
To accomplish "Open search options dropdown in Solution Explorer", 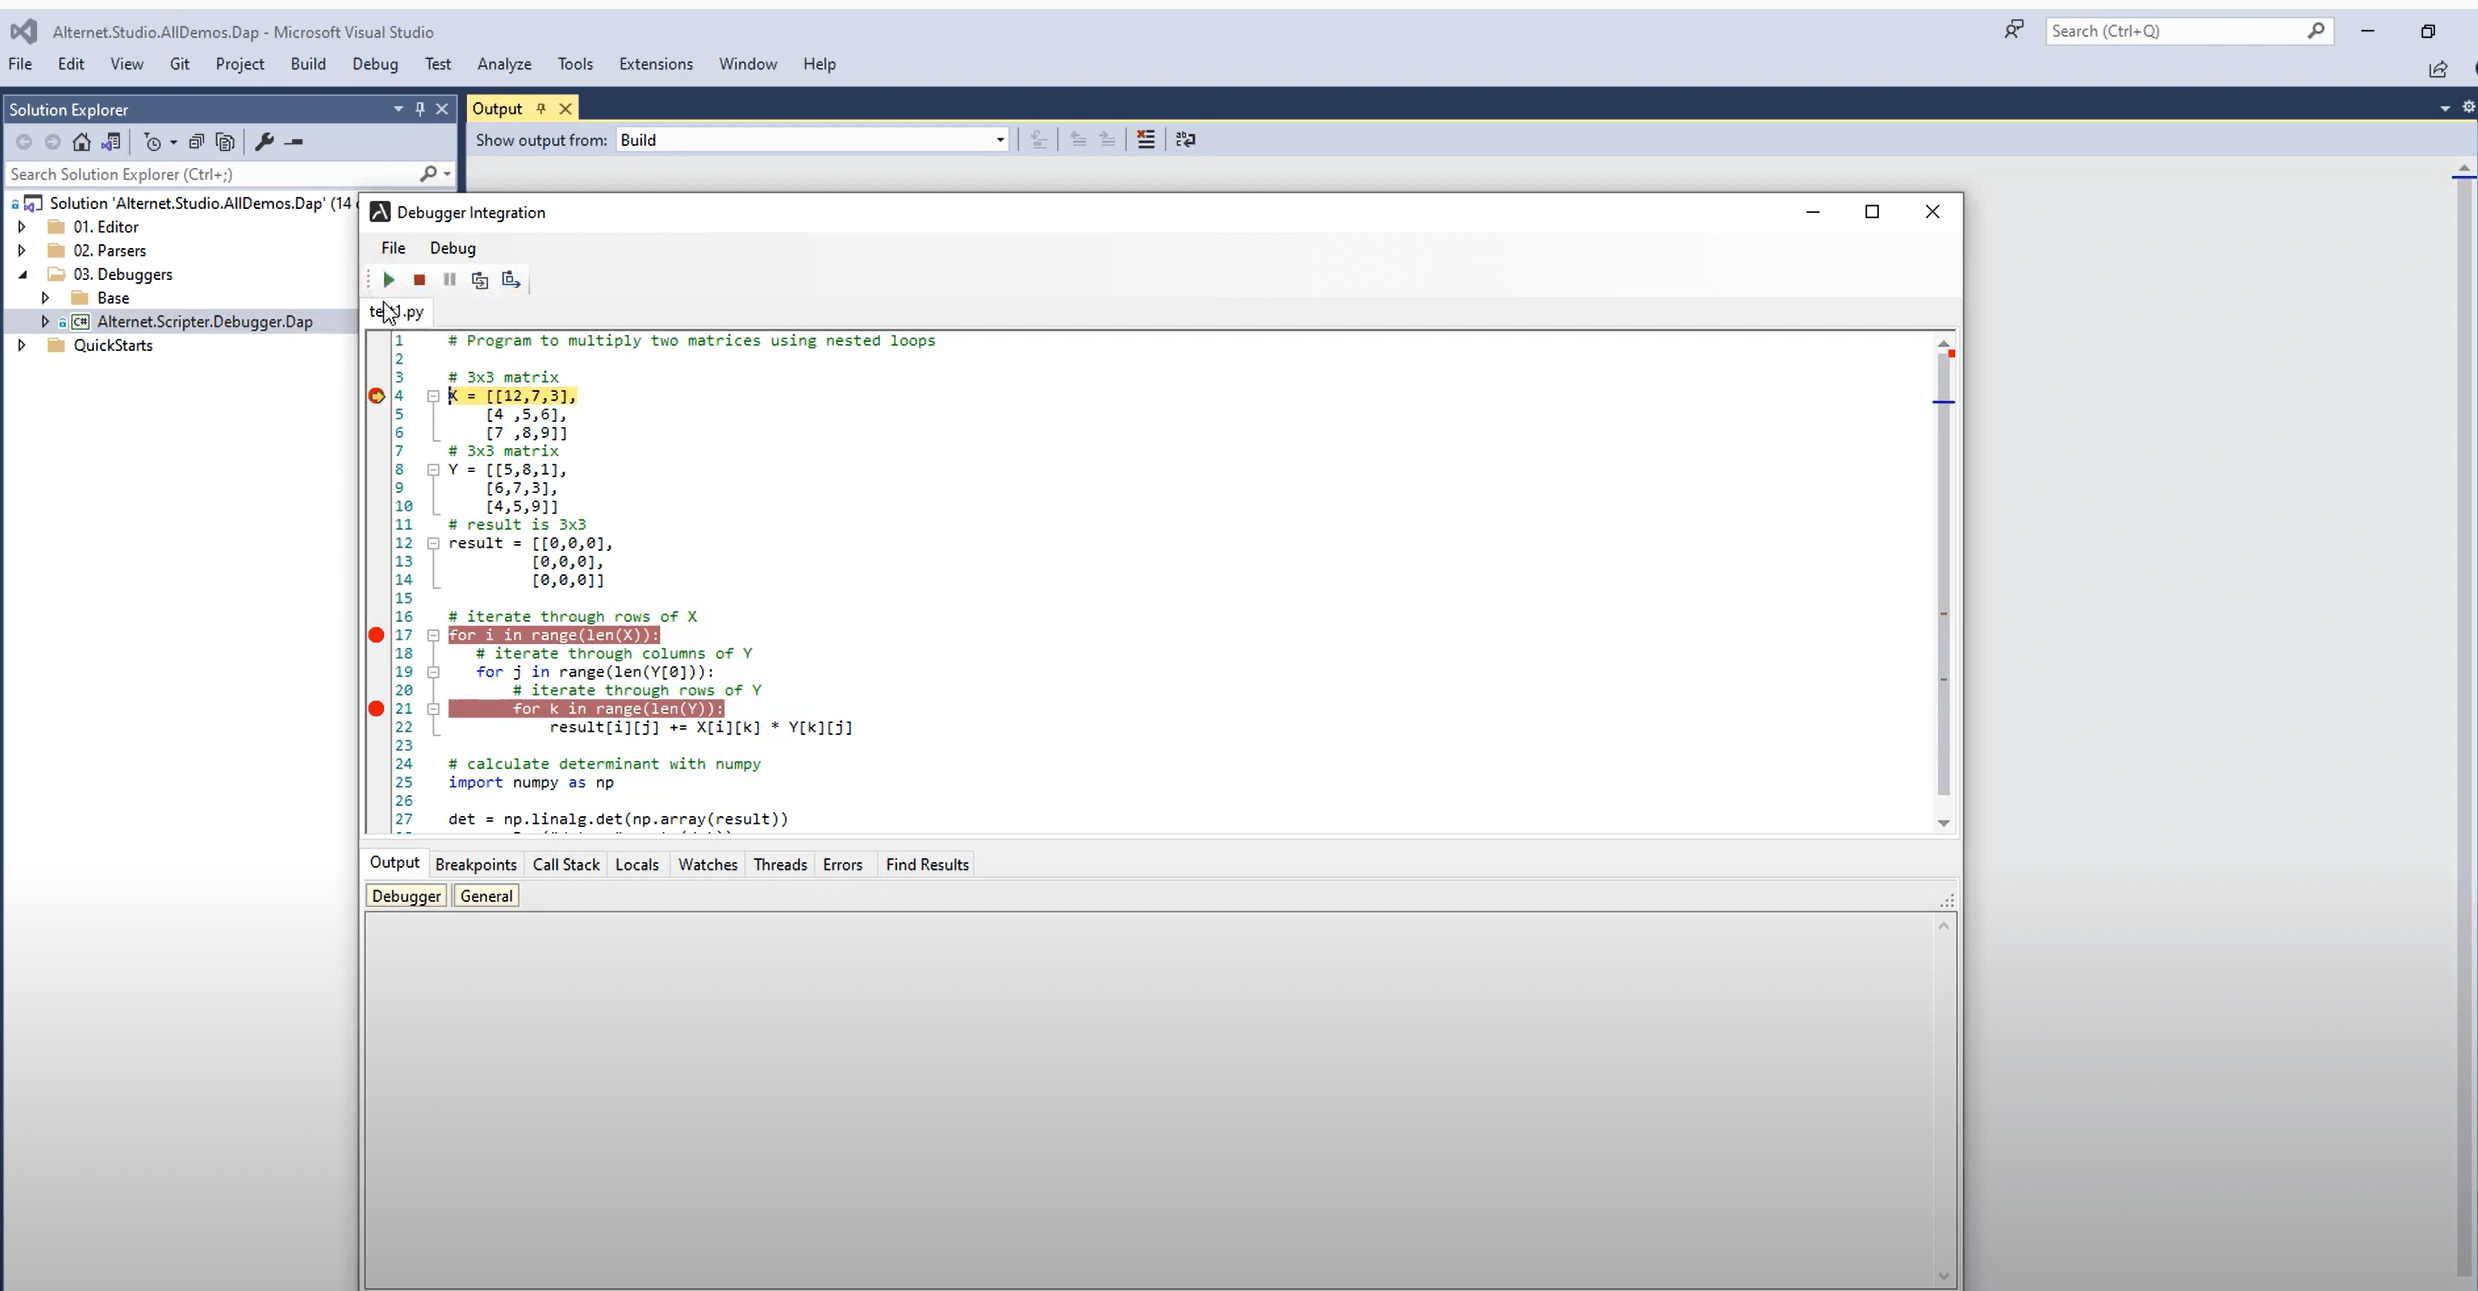I will 447,174.
